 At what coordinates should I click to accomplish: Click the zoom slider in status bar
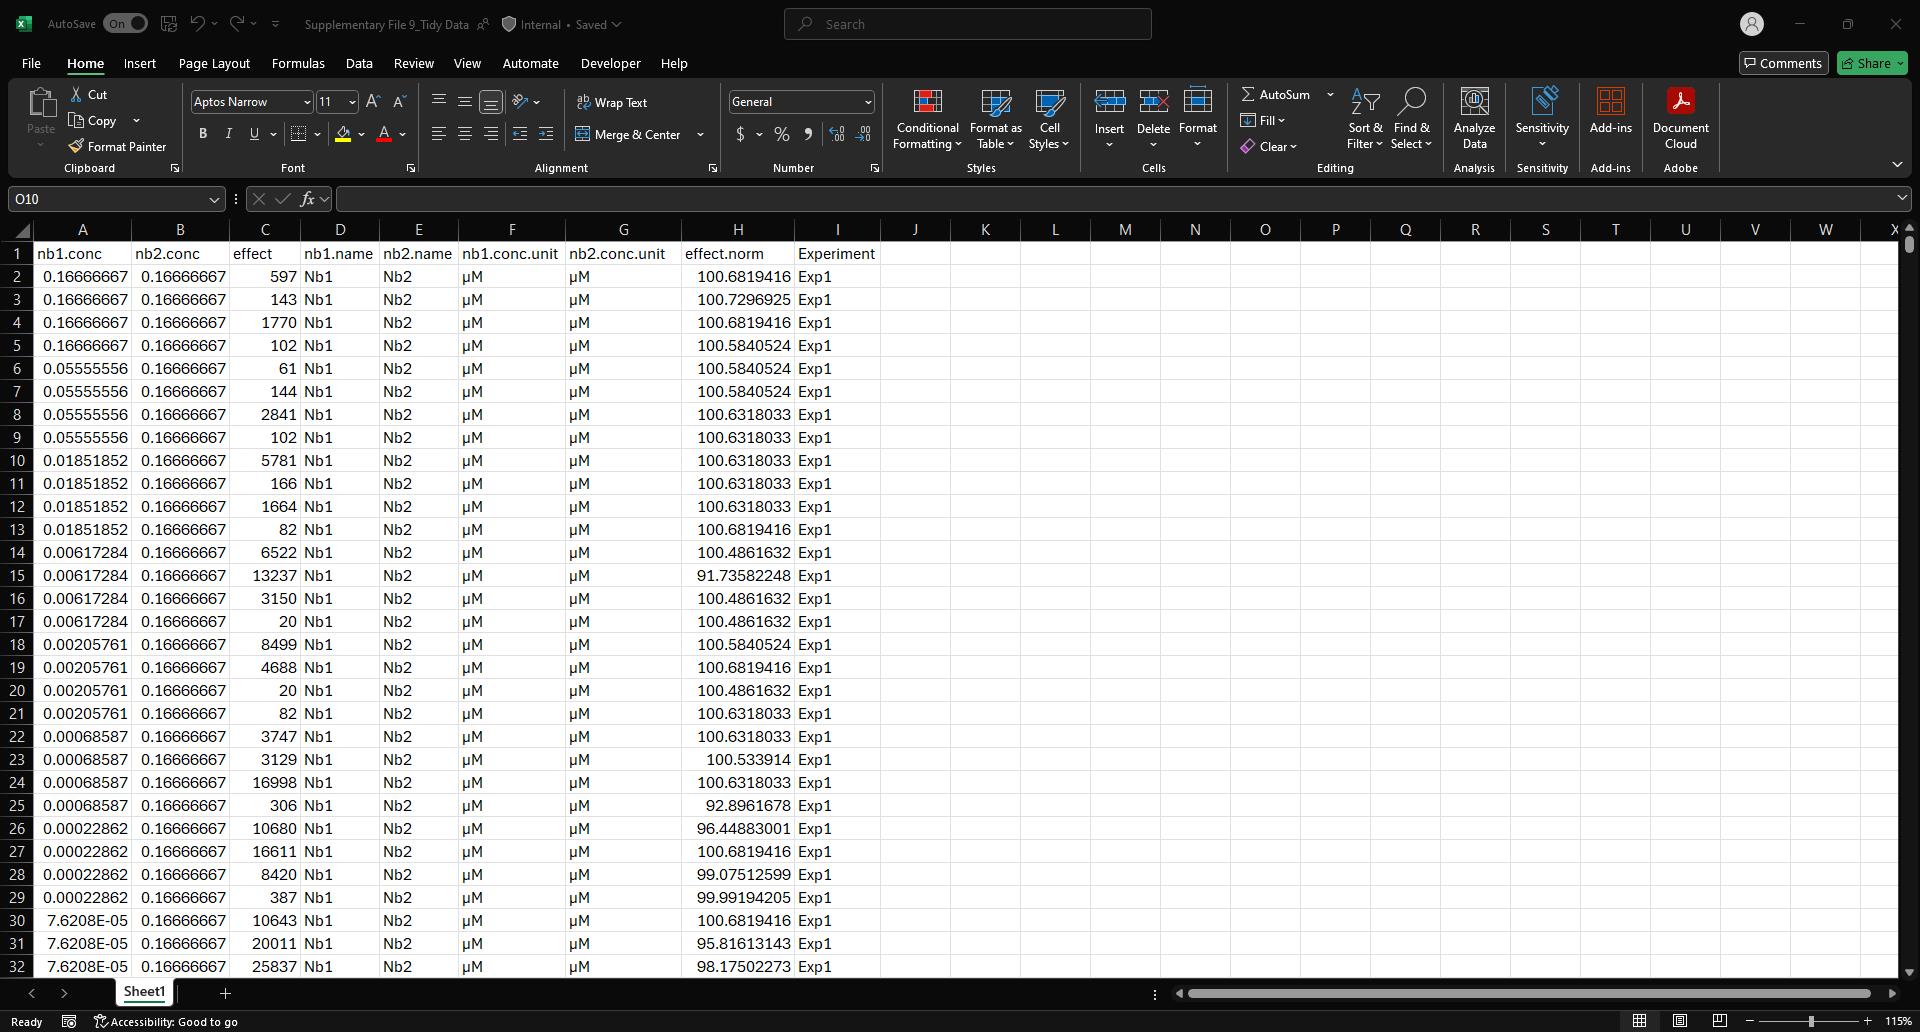click(x=1810, y=1021)
